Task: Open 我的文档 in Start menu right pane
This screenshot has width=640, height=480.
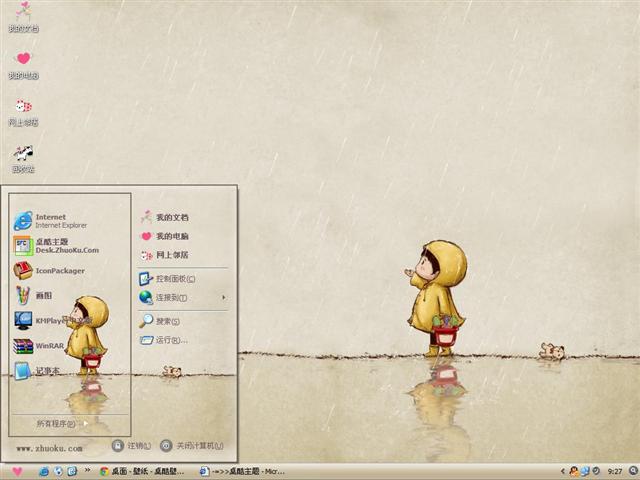Action: pos(164,217)
